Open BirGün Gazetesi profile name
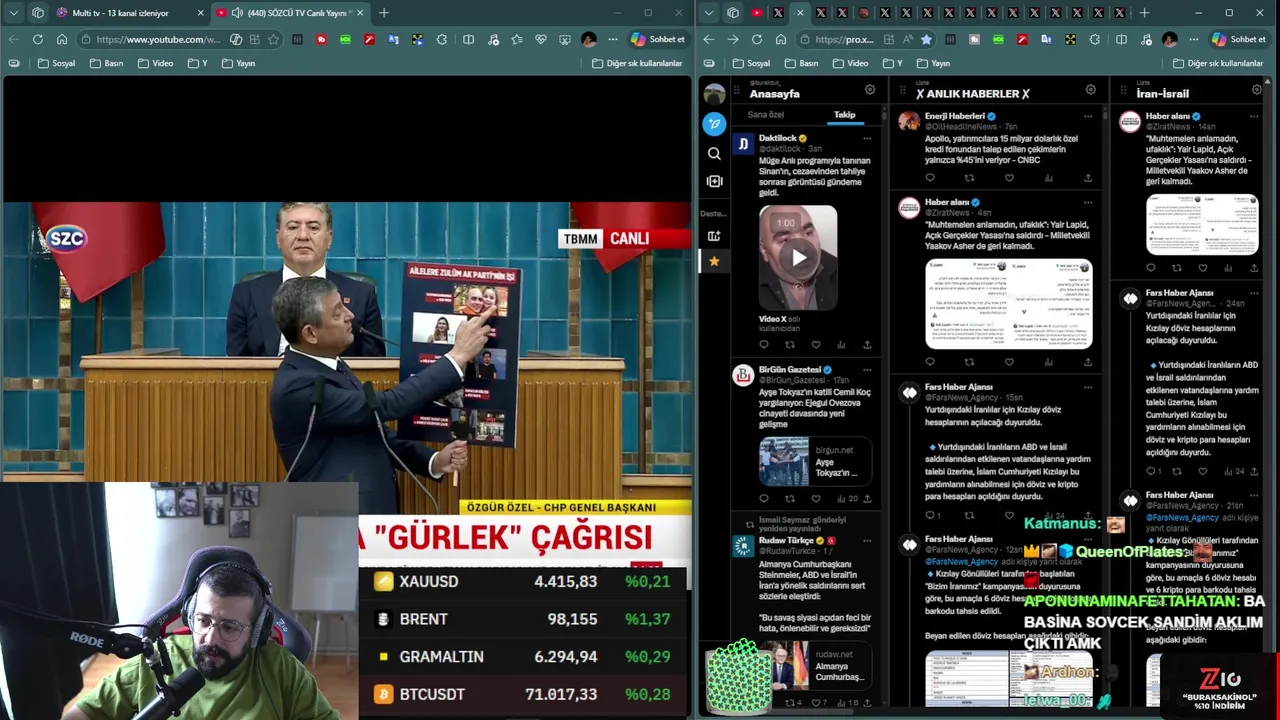Image resolution: width=1280 pixels, height=720 pixels. click(x=789, y=370)
